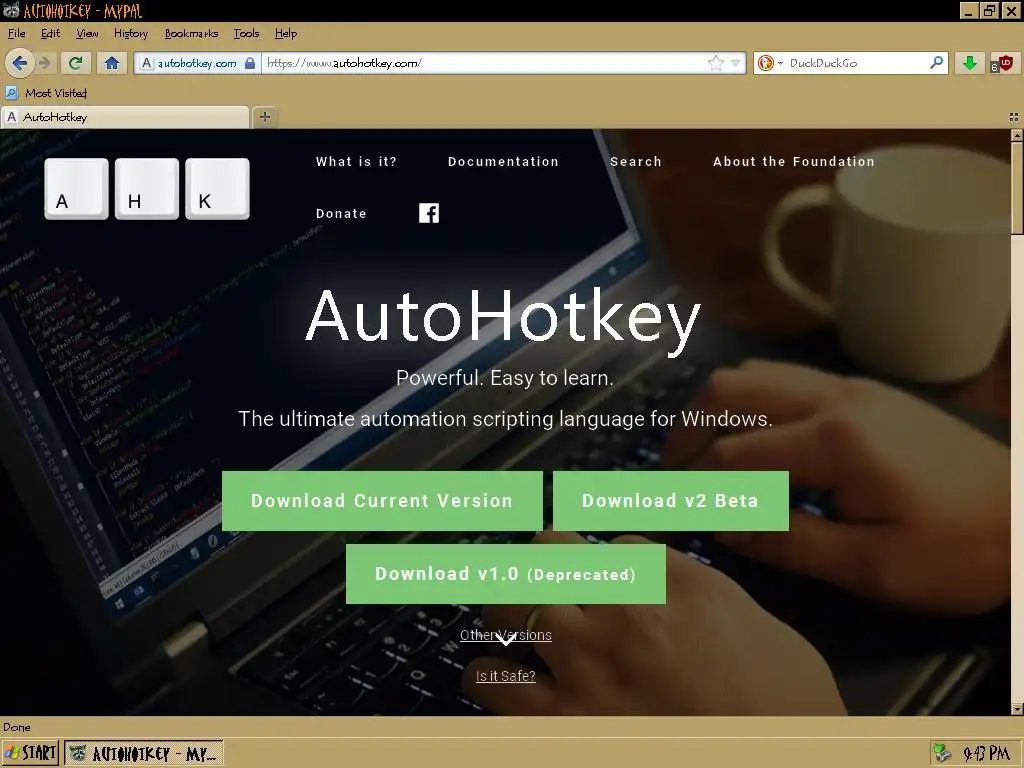The height and width of the screenshot is (768, 1024).
Task: Open the View menu
Action: click(87, 33)
